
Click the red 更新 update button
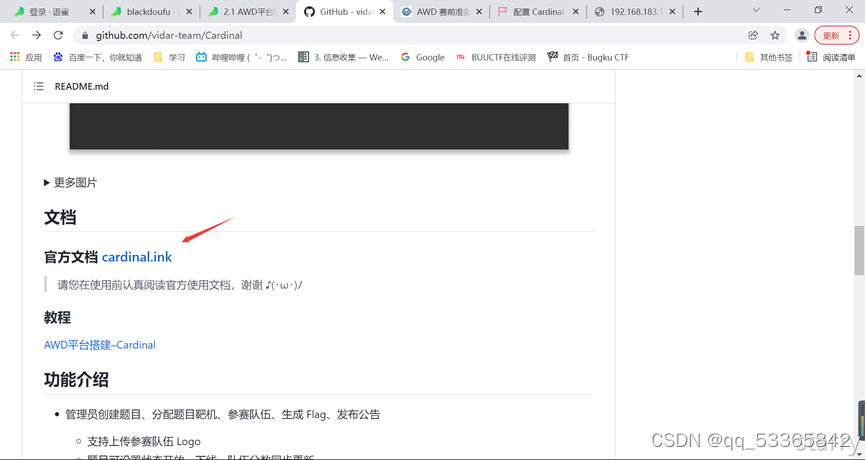[836, 35]
